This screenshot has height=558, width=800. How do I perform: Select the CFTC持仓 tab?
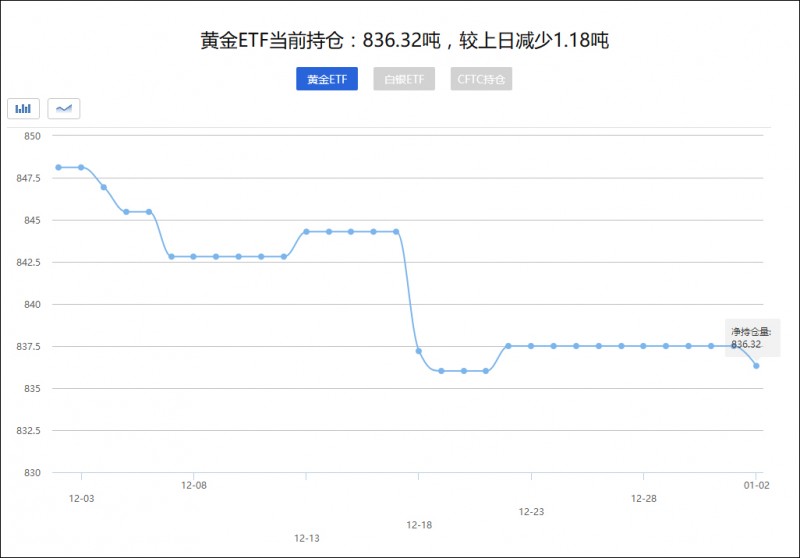[481, 79]
